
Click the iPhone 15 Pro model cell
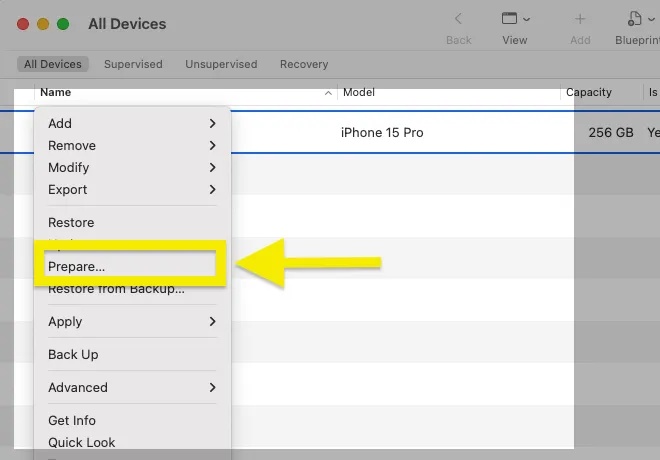382,133
